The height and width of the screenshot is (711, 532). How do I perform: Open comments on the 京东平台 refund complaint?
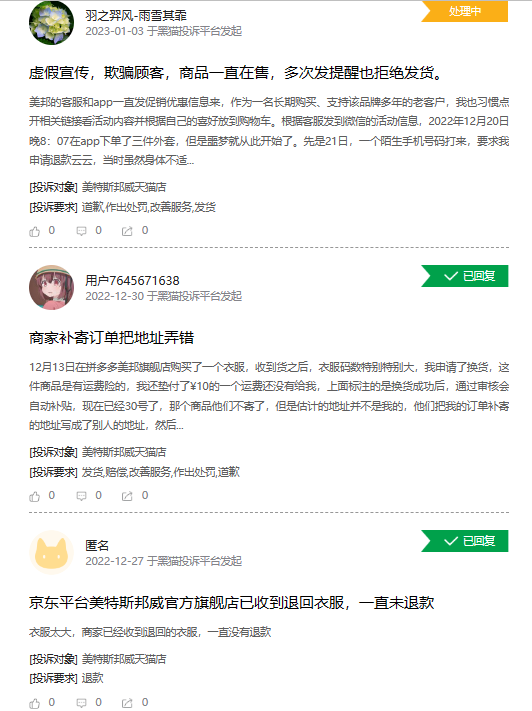pyautogui.click(x=81, y=703)
